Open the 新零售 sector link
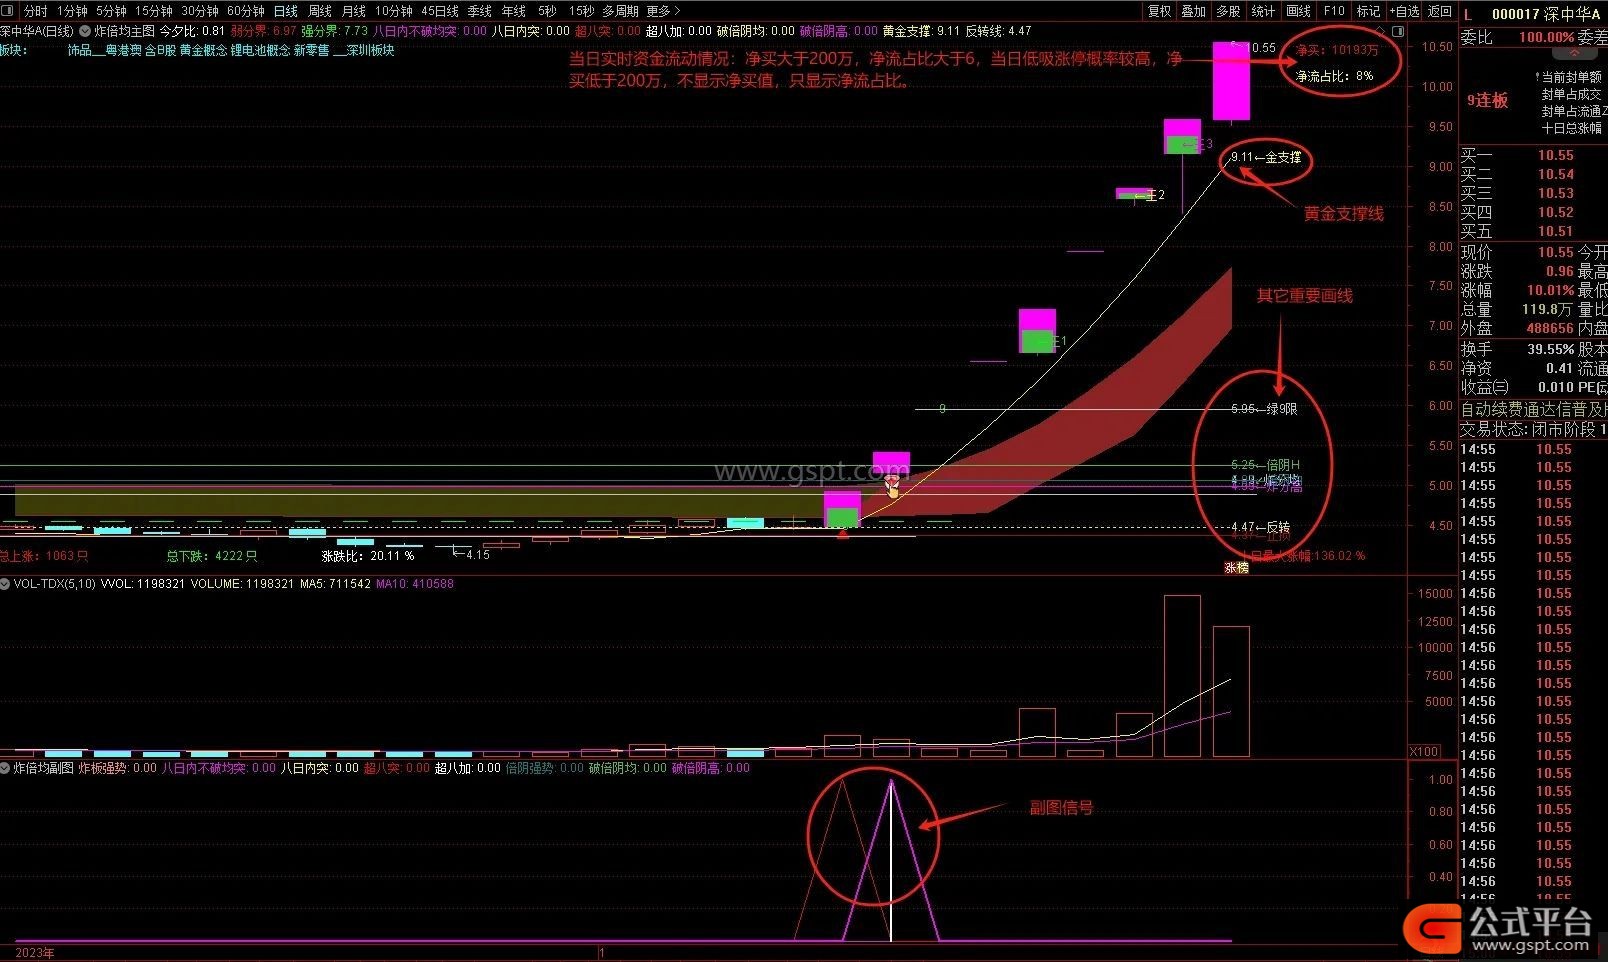 pyautogui.click(x=311, y=50)
